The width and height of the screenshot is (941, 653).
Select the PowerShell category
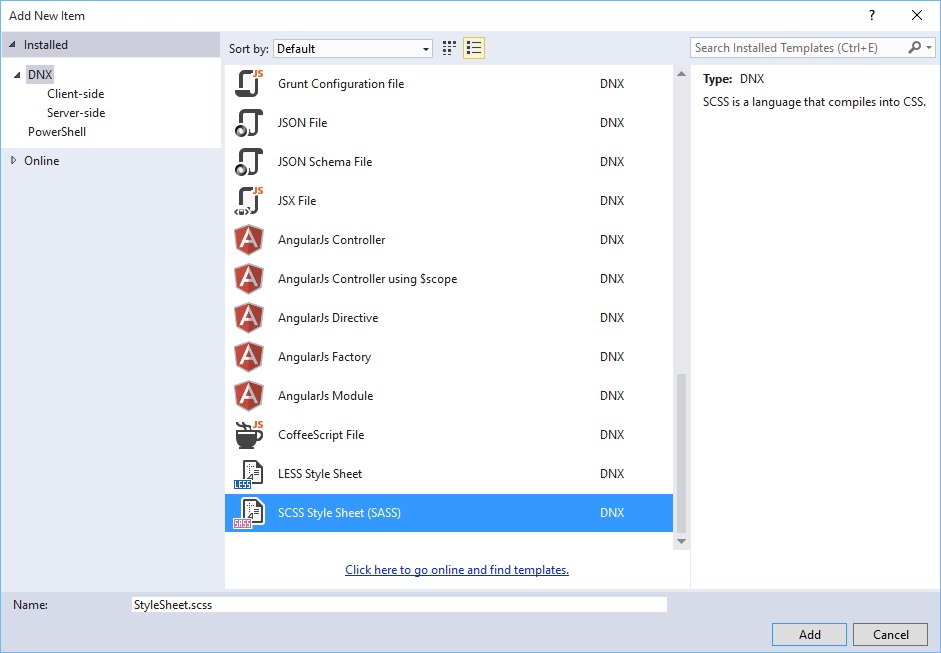(57, 131)
